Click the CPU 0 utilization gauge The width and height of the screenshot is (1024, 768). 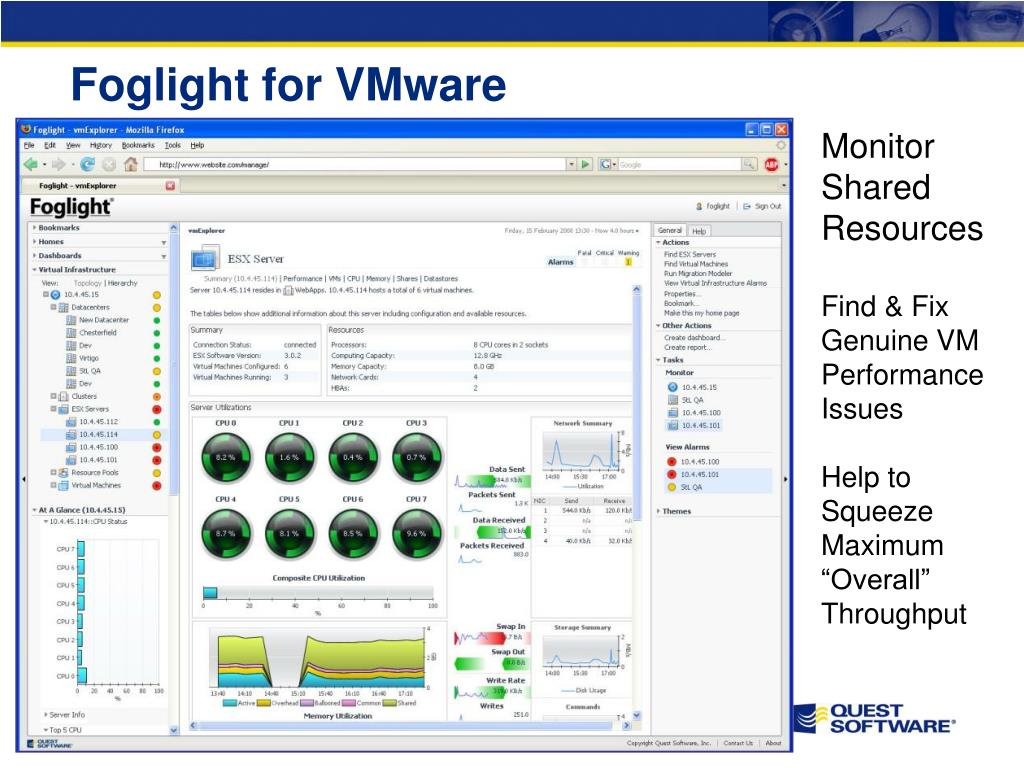225,457
